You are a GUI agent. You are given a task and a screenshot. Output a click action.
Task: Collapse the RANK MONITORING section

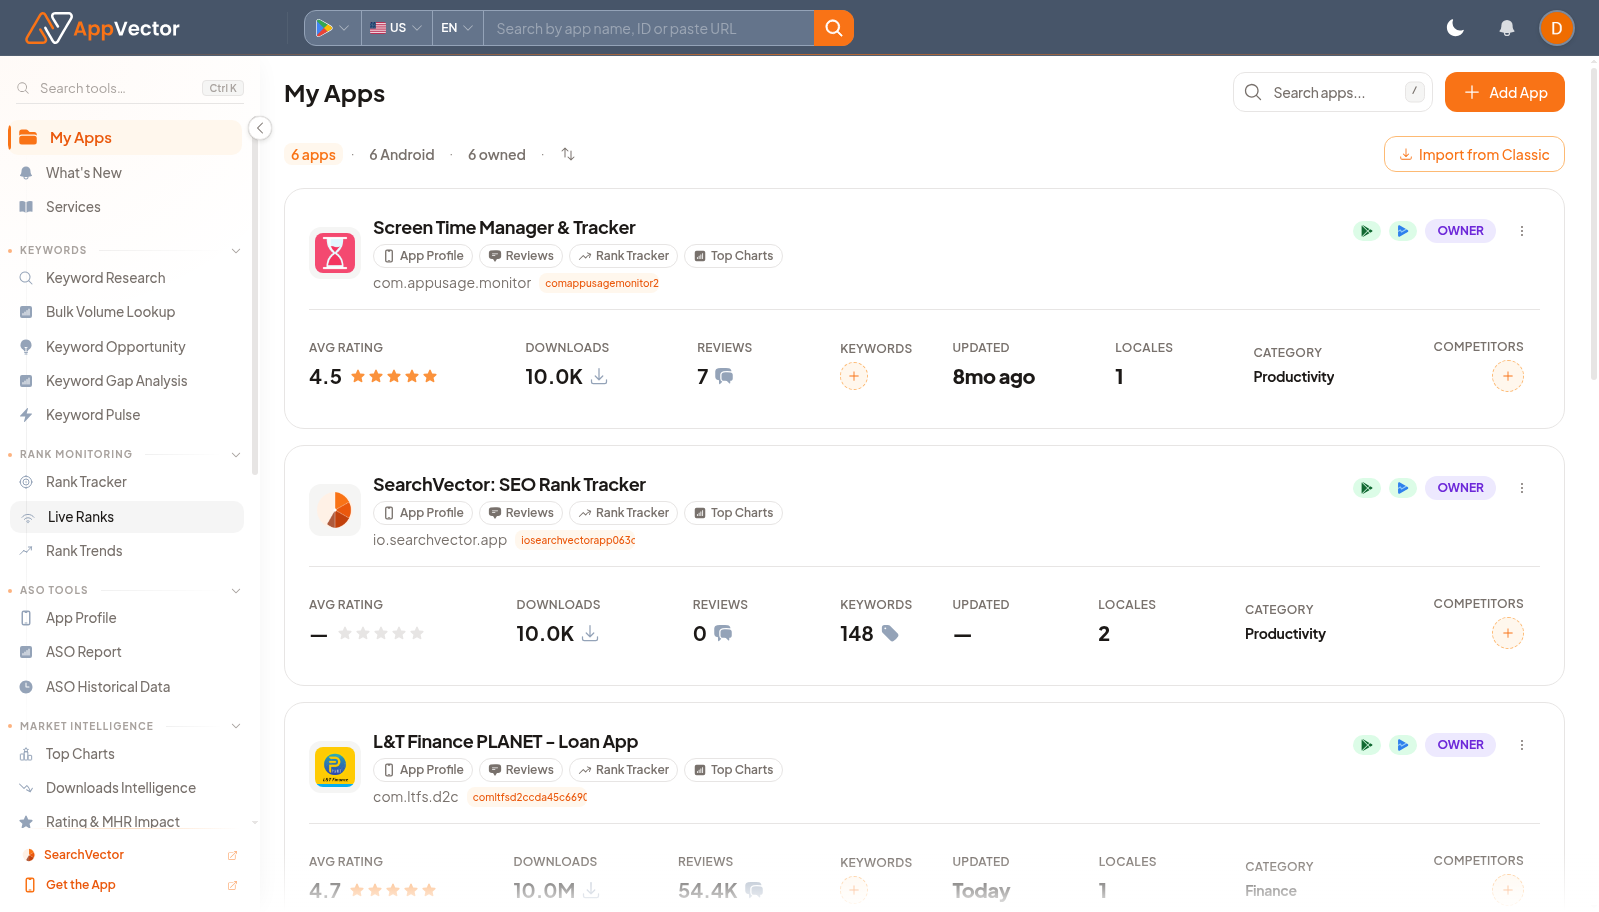[236, 454]
